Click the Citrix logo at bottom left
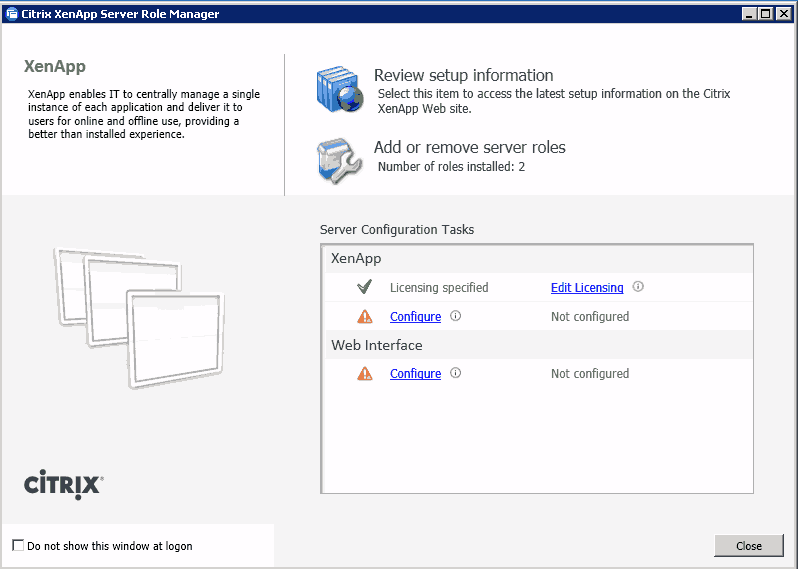 [x=64, y=485]
